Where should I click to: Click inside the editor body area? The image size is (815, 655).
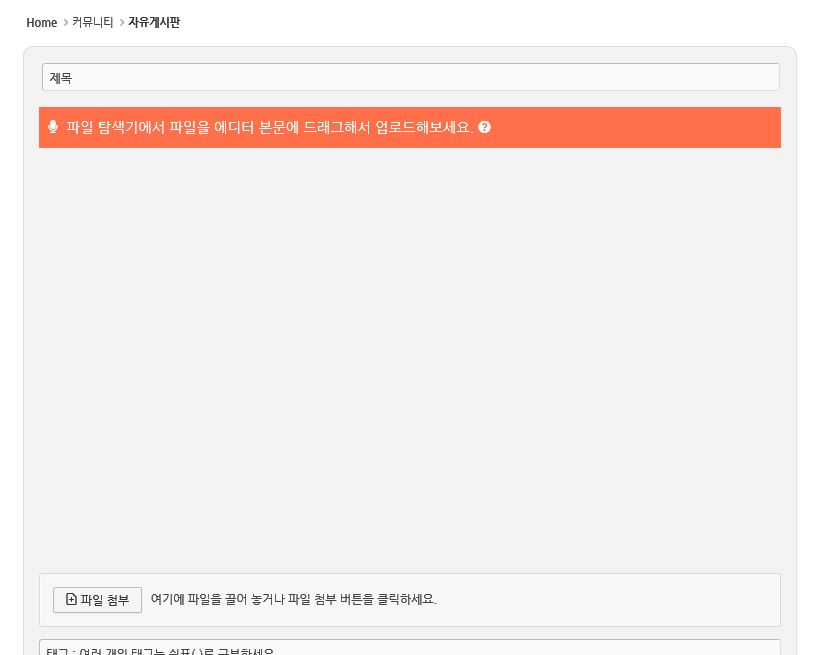(410, 359)
